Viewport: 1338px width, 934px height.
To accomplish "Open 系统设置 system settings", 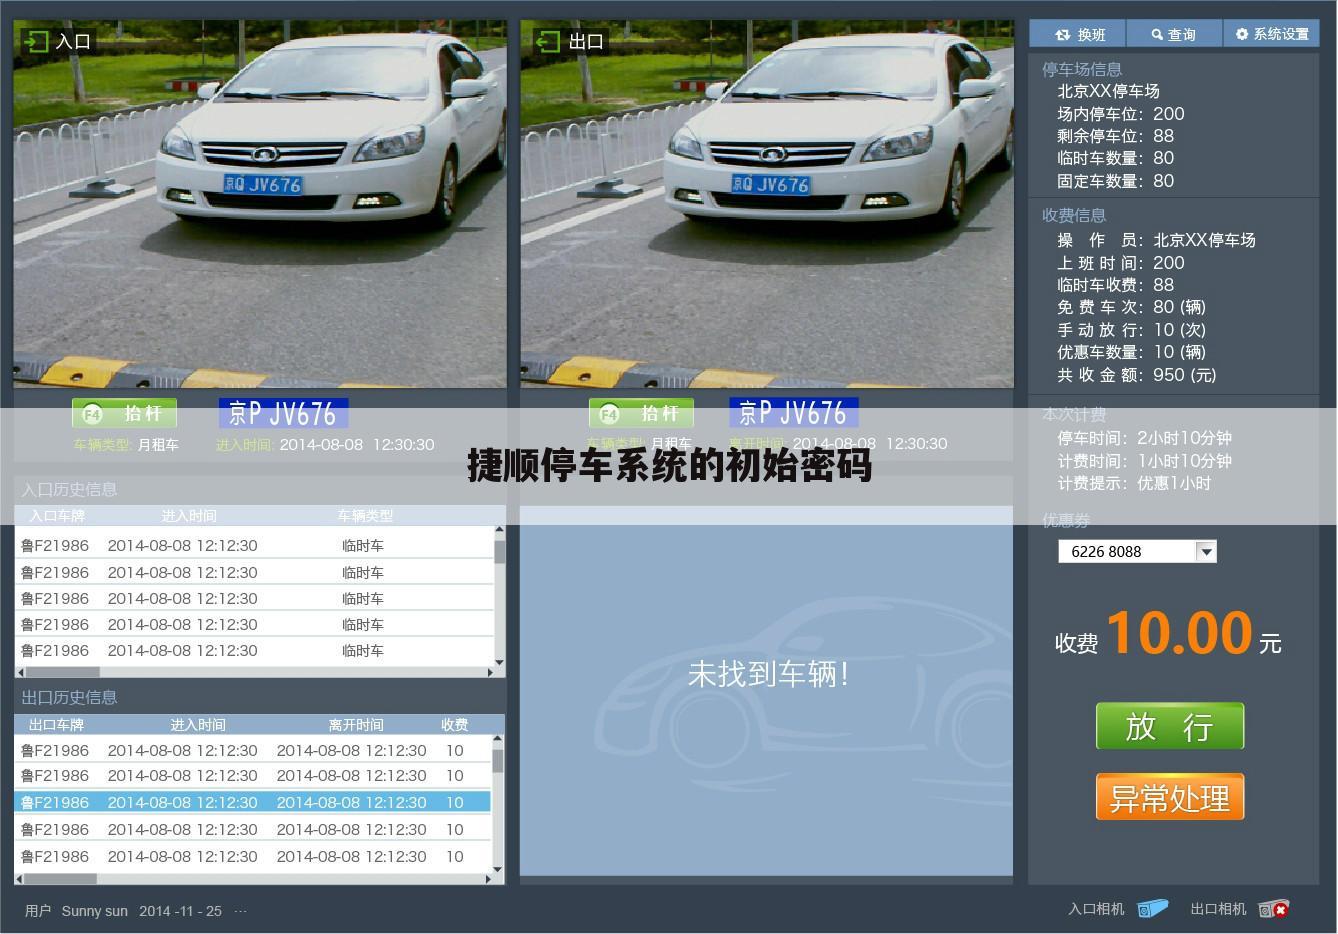I will 1272,34.
